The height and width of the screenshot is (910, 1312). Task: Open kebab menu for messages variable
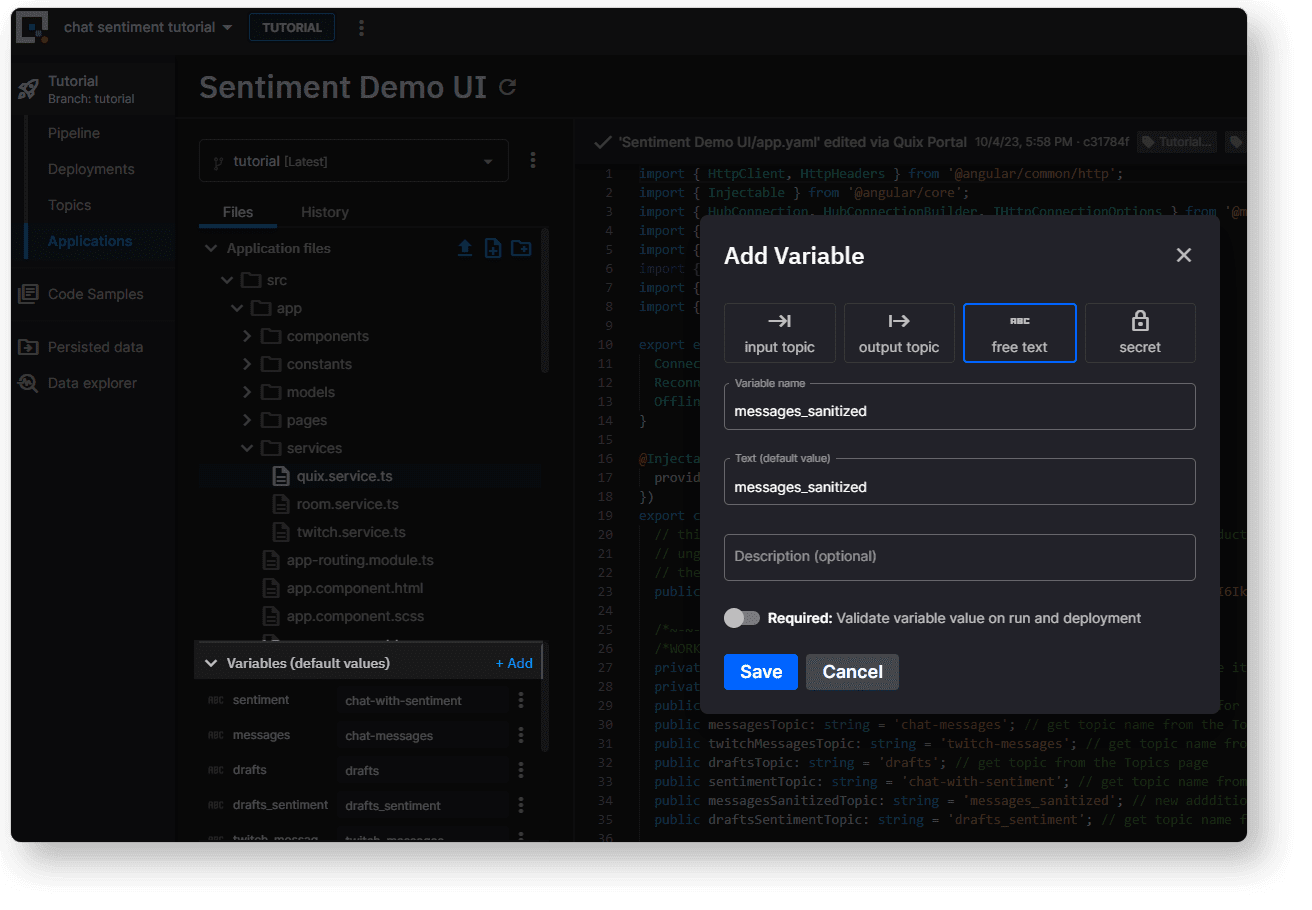521,736
